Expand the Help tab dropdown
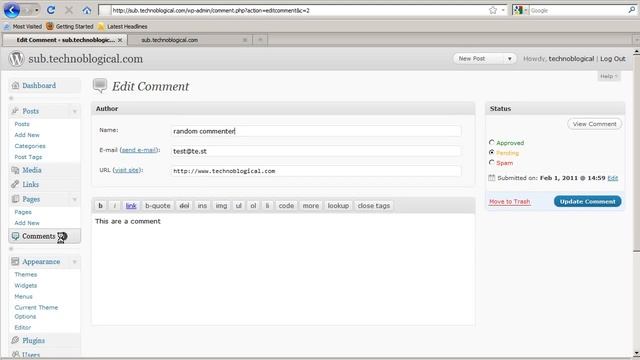This screenshot has height=360, width=640. (x=609, y=76)
